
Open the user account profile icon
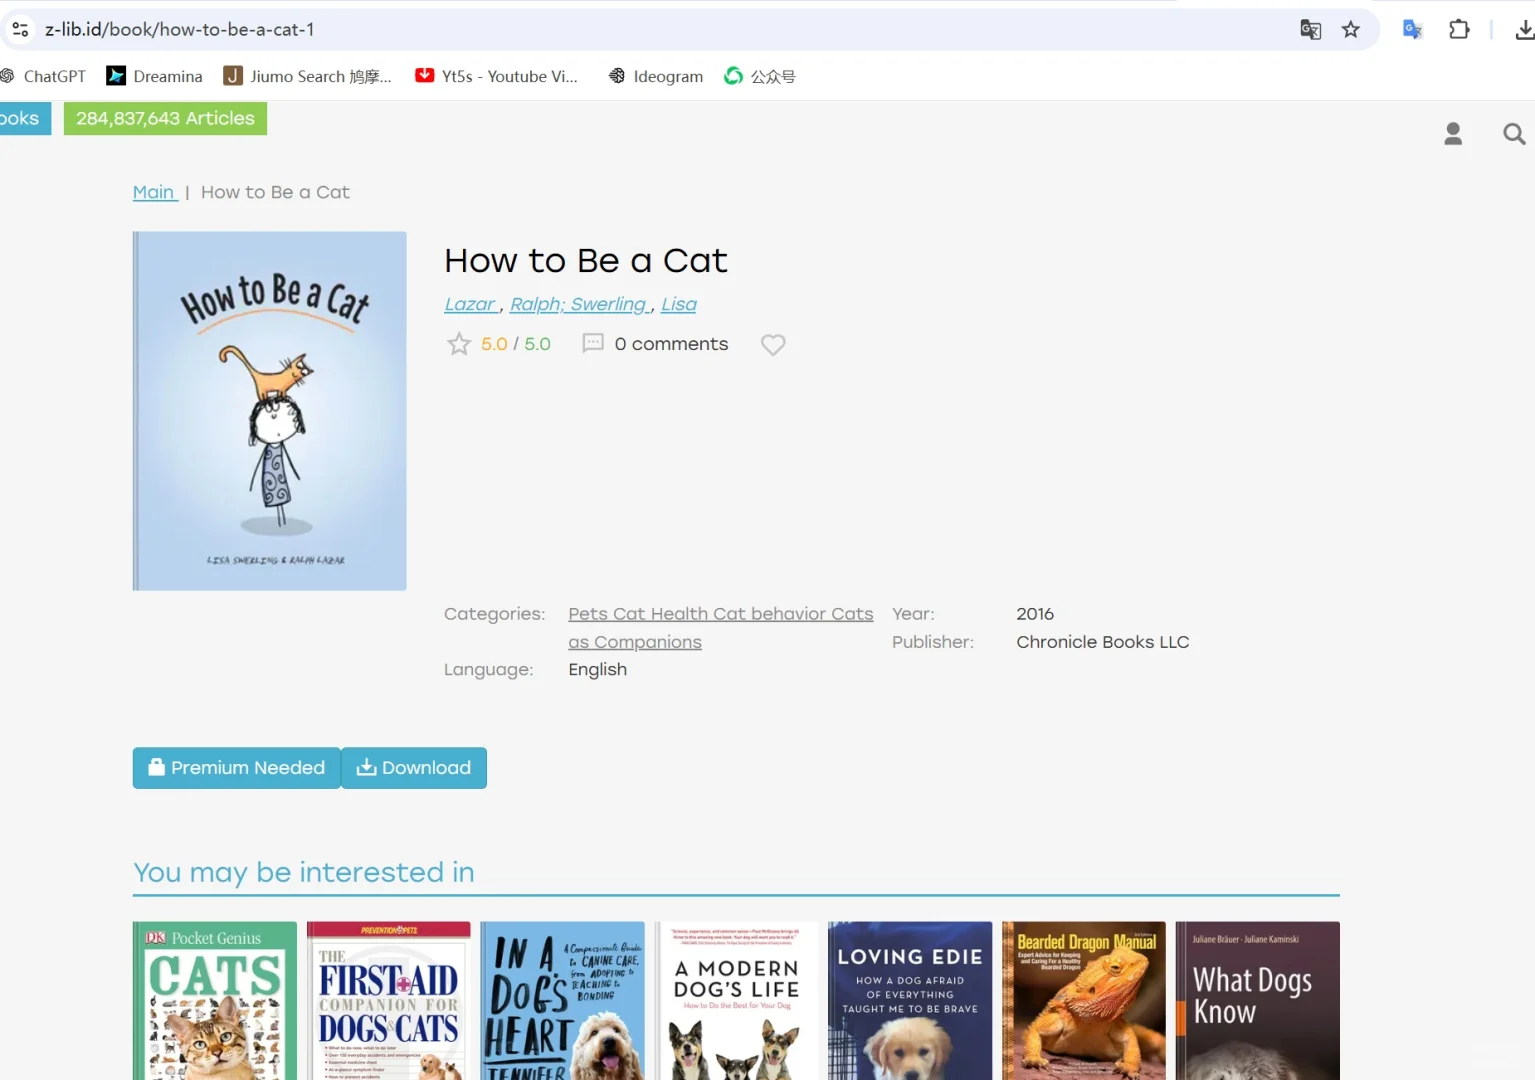click(x=1453, y=133)
